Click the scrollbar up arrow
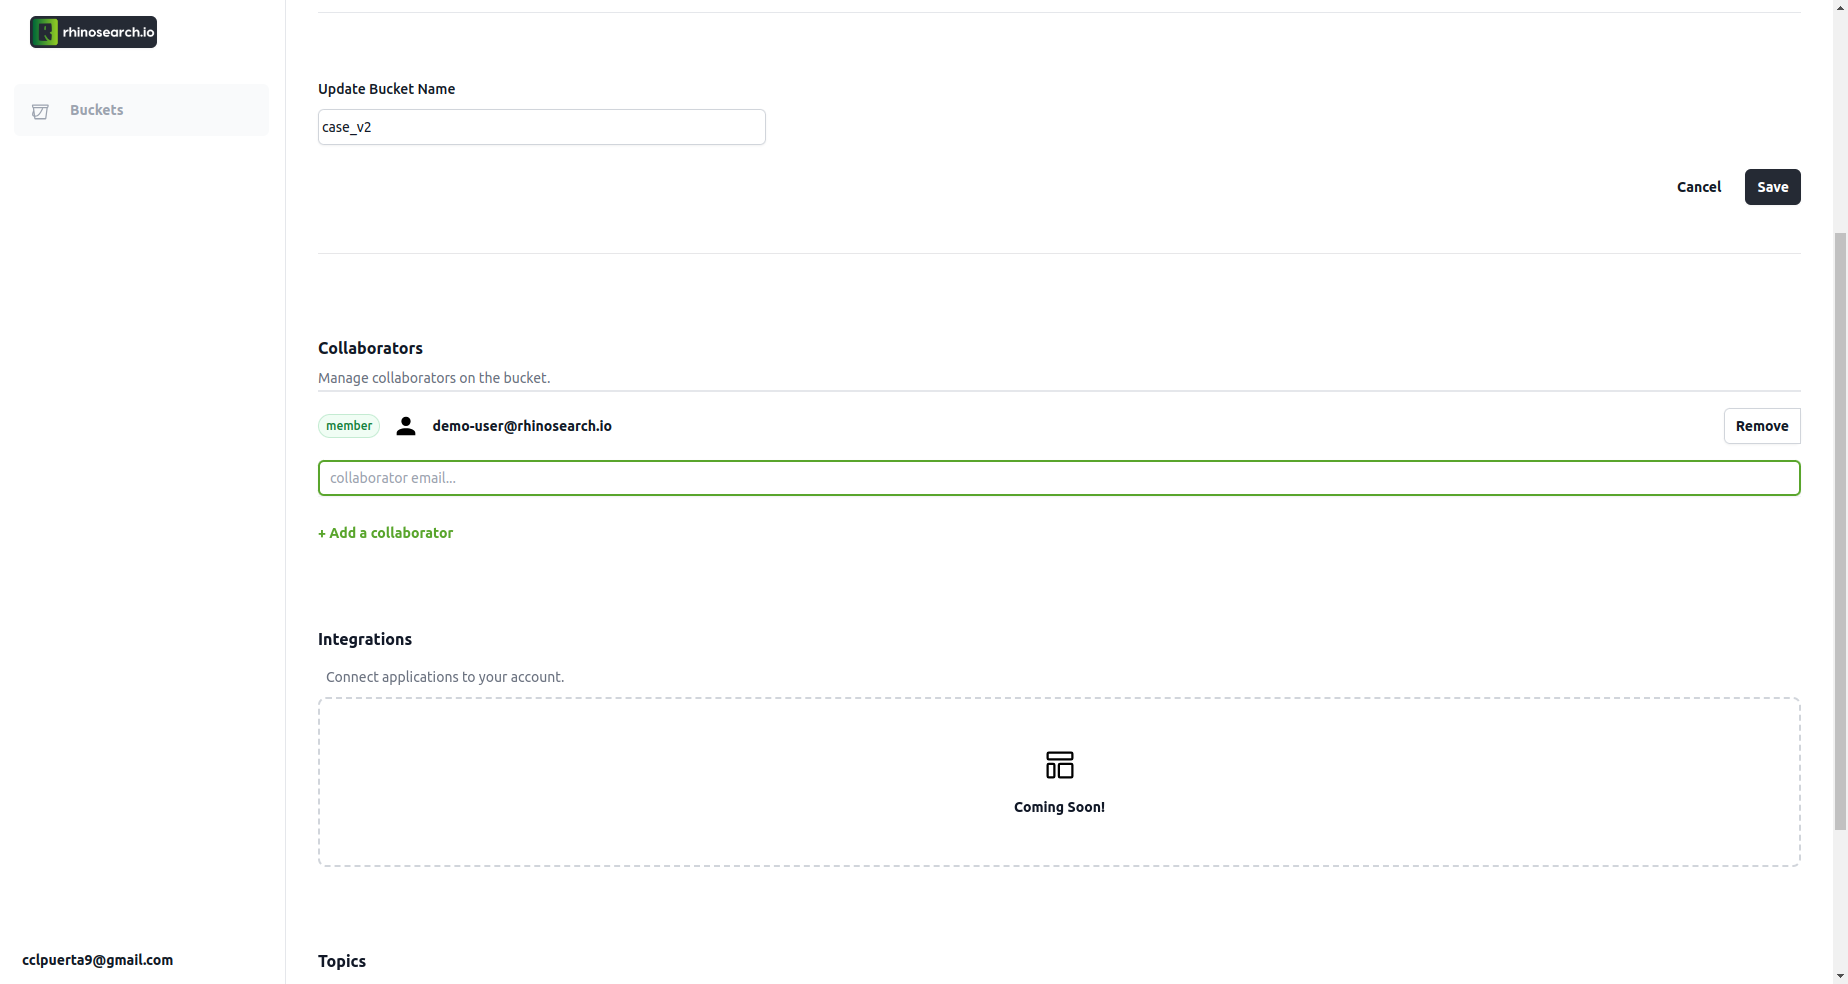1848x984 pixels. point(1840,7)
